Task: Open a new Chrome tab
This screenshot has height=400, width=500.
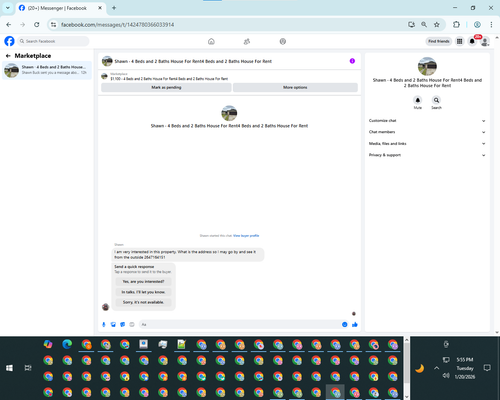Action: point(114,8)
